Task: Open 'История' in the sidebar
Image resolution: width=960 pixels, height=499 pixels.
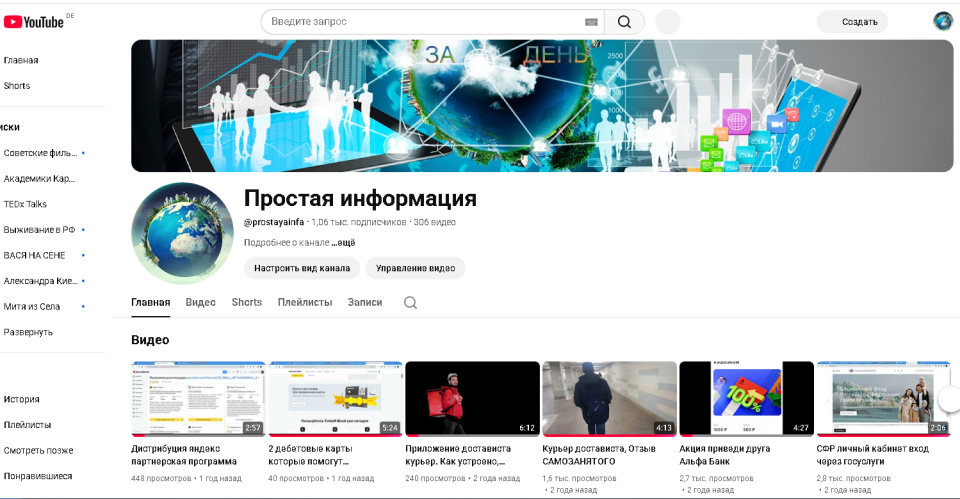Action: 21,399
